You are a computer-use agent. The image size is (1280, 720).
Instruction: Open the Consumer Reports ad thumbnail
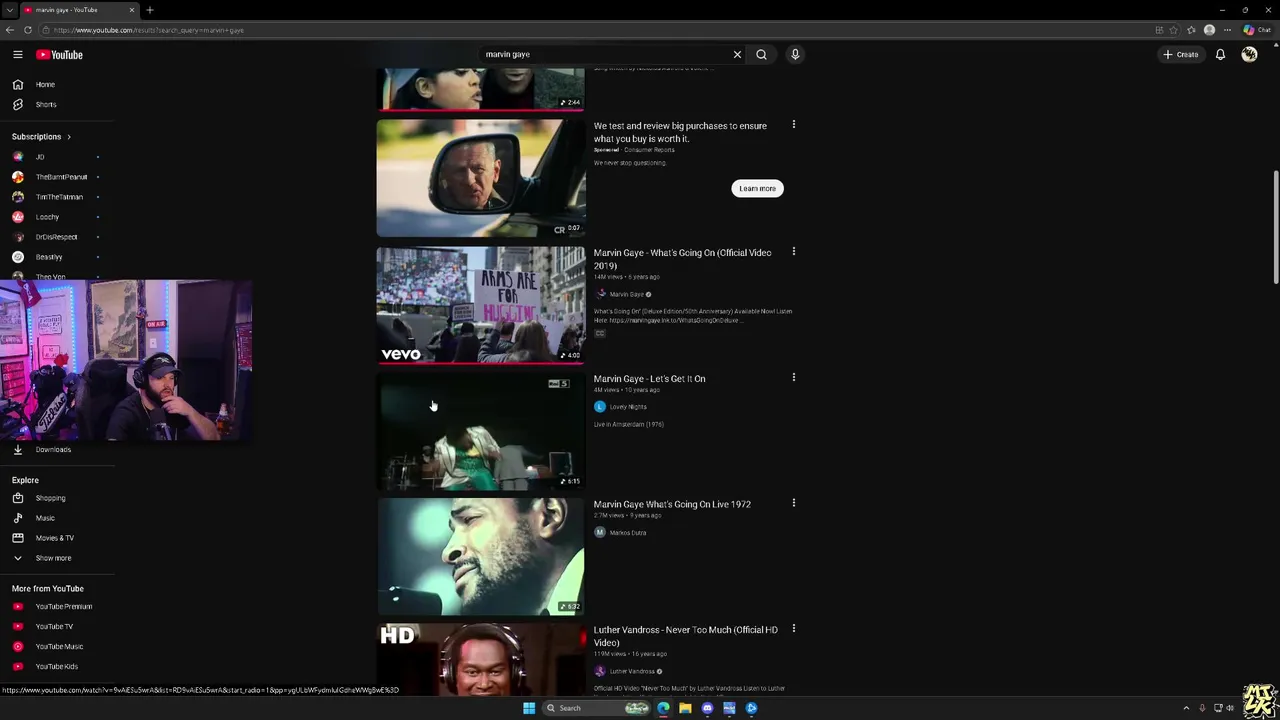coord(481,178)
